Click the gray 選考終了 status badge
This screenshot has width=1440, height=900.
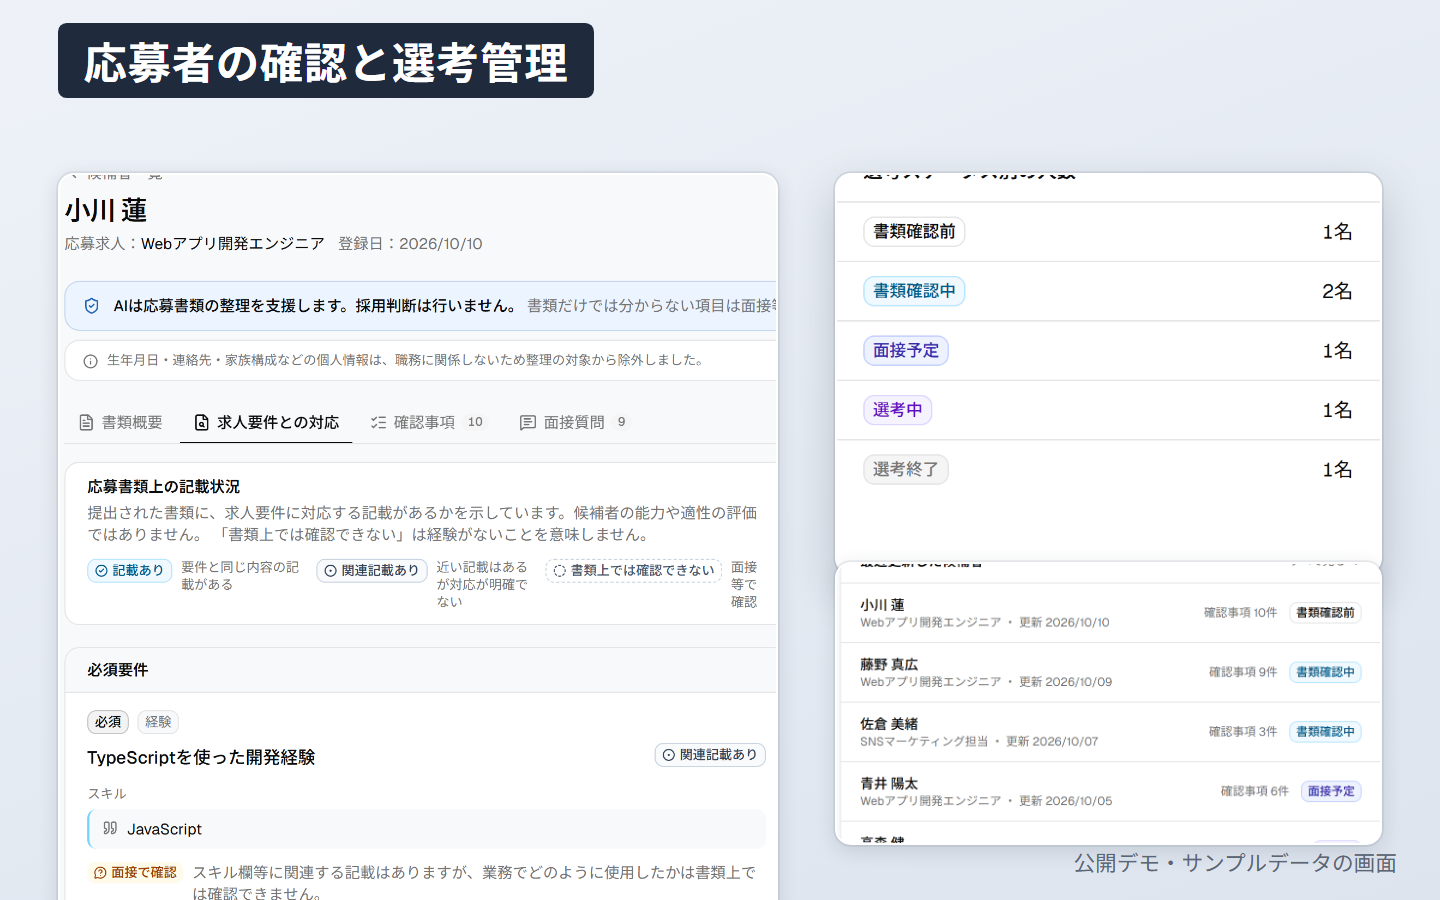[x=906, y=469]
